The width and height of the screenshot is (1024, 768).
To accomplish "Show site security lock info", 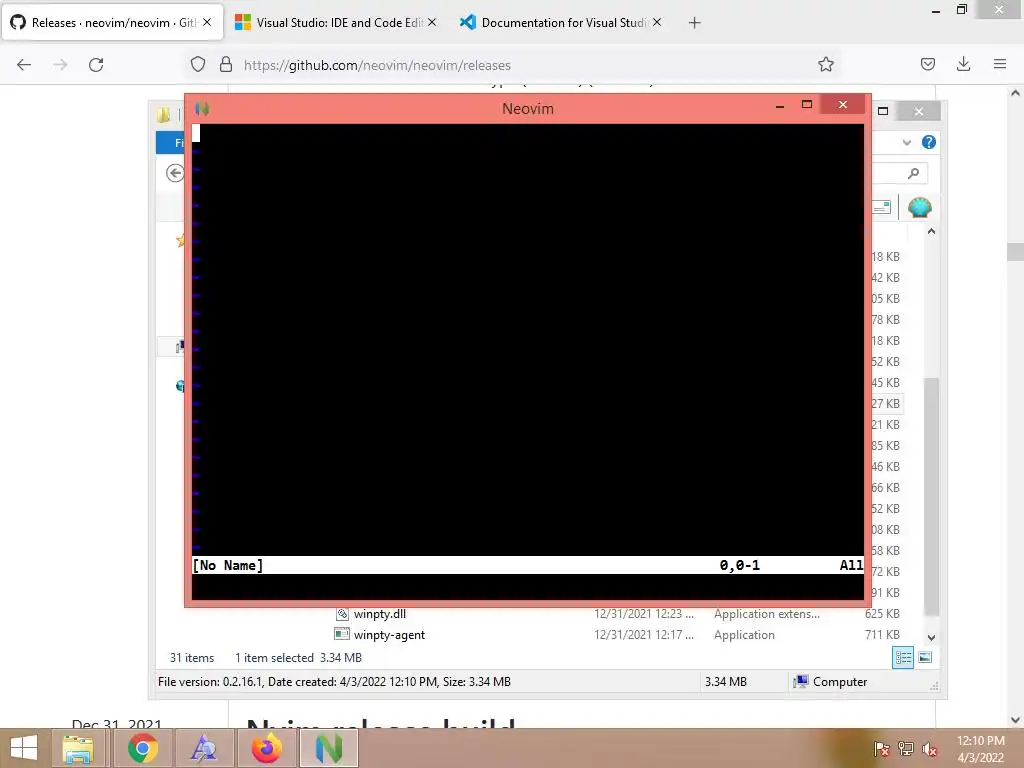I will (226, 64).
